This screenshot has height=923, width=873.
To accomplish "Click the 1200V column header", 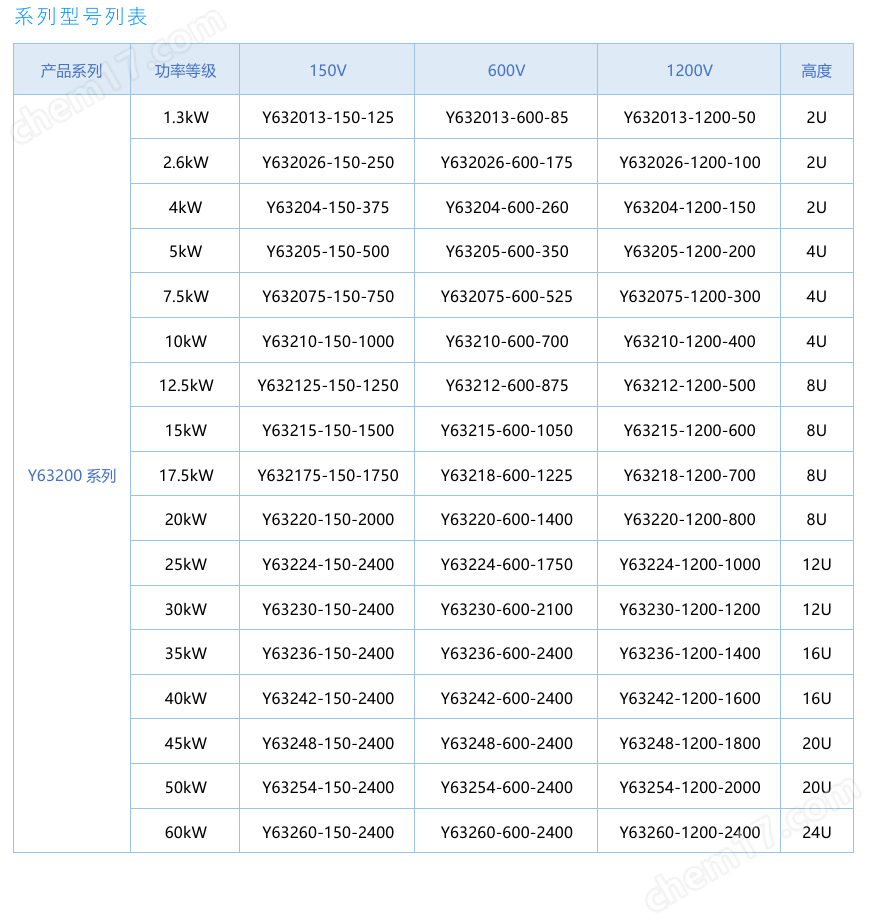I will coord(689,71).
